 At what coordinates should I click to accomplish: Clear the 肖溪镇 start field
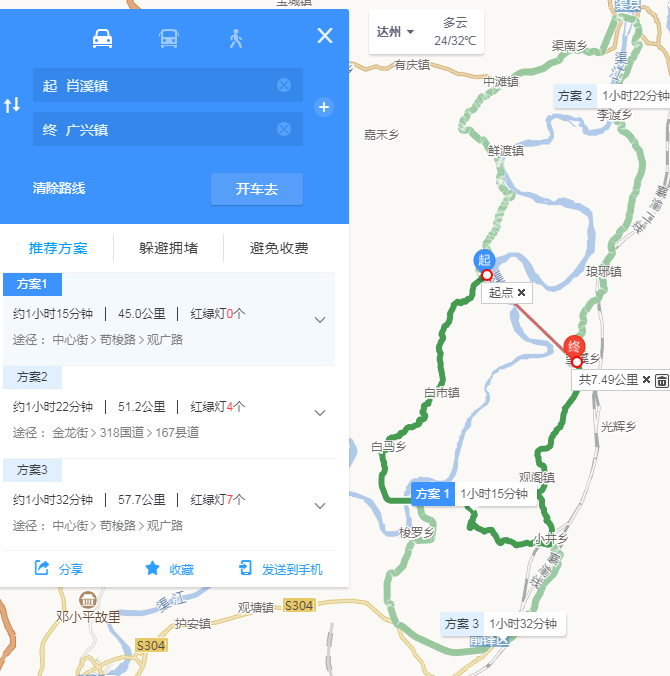pos(284,85)
